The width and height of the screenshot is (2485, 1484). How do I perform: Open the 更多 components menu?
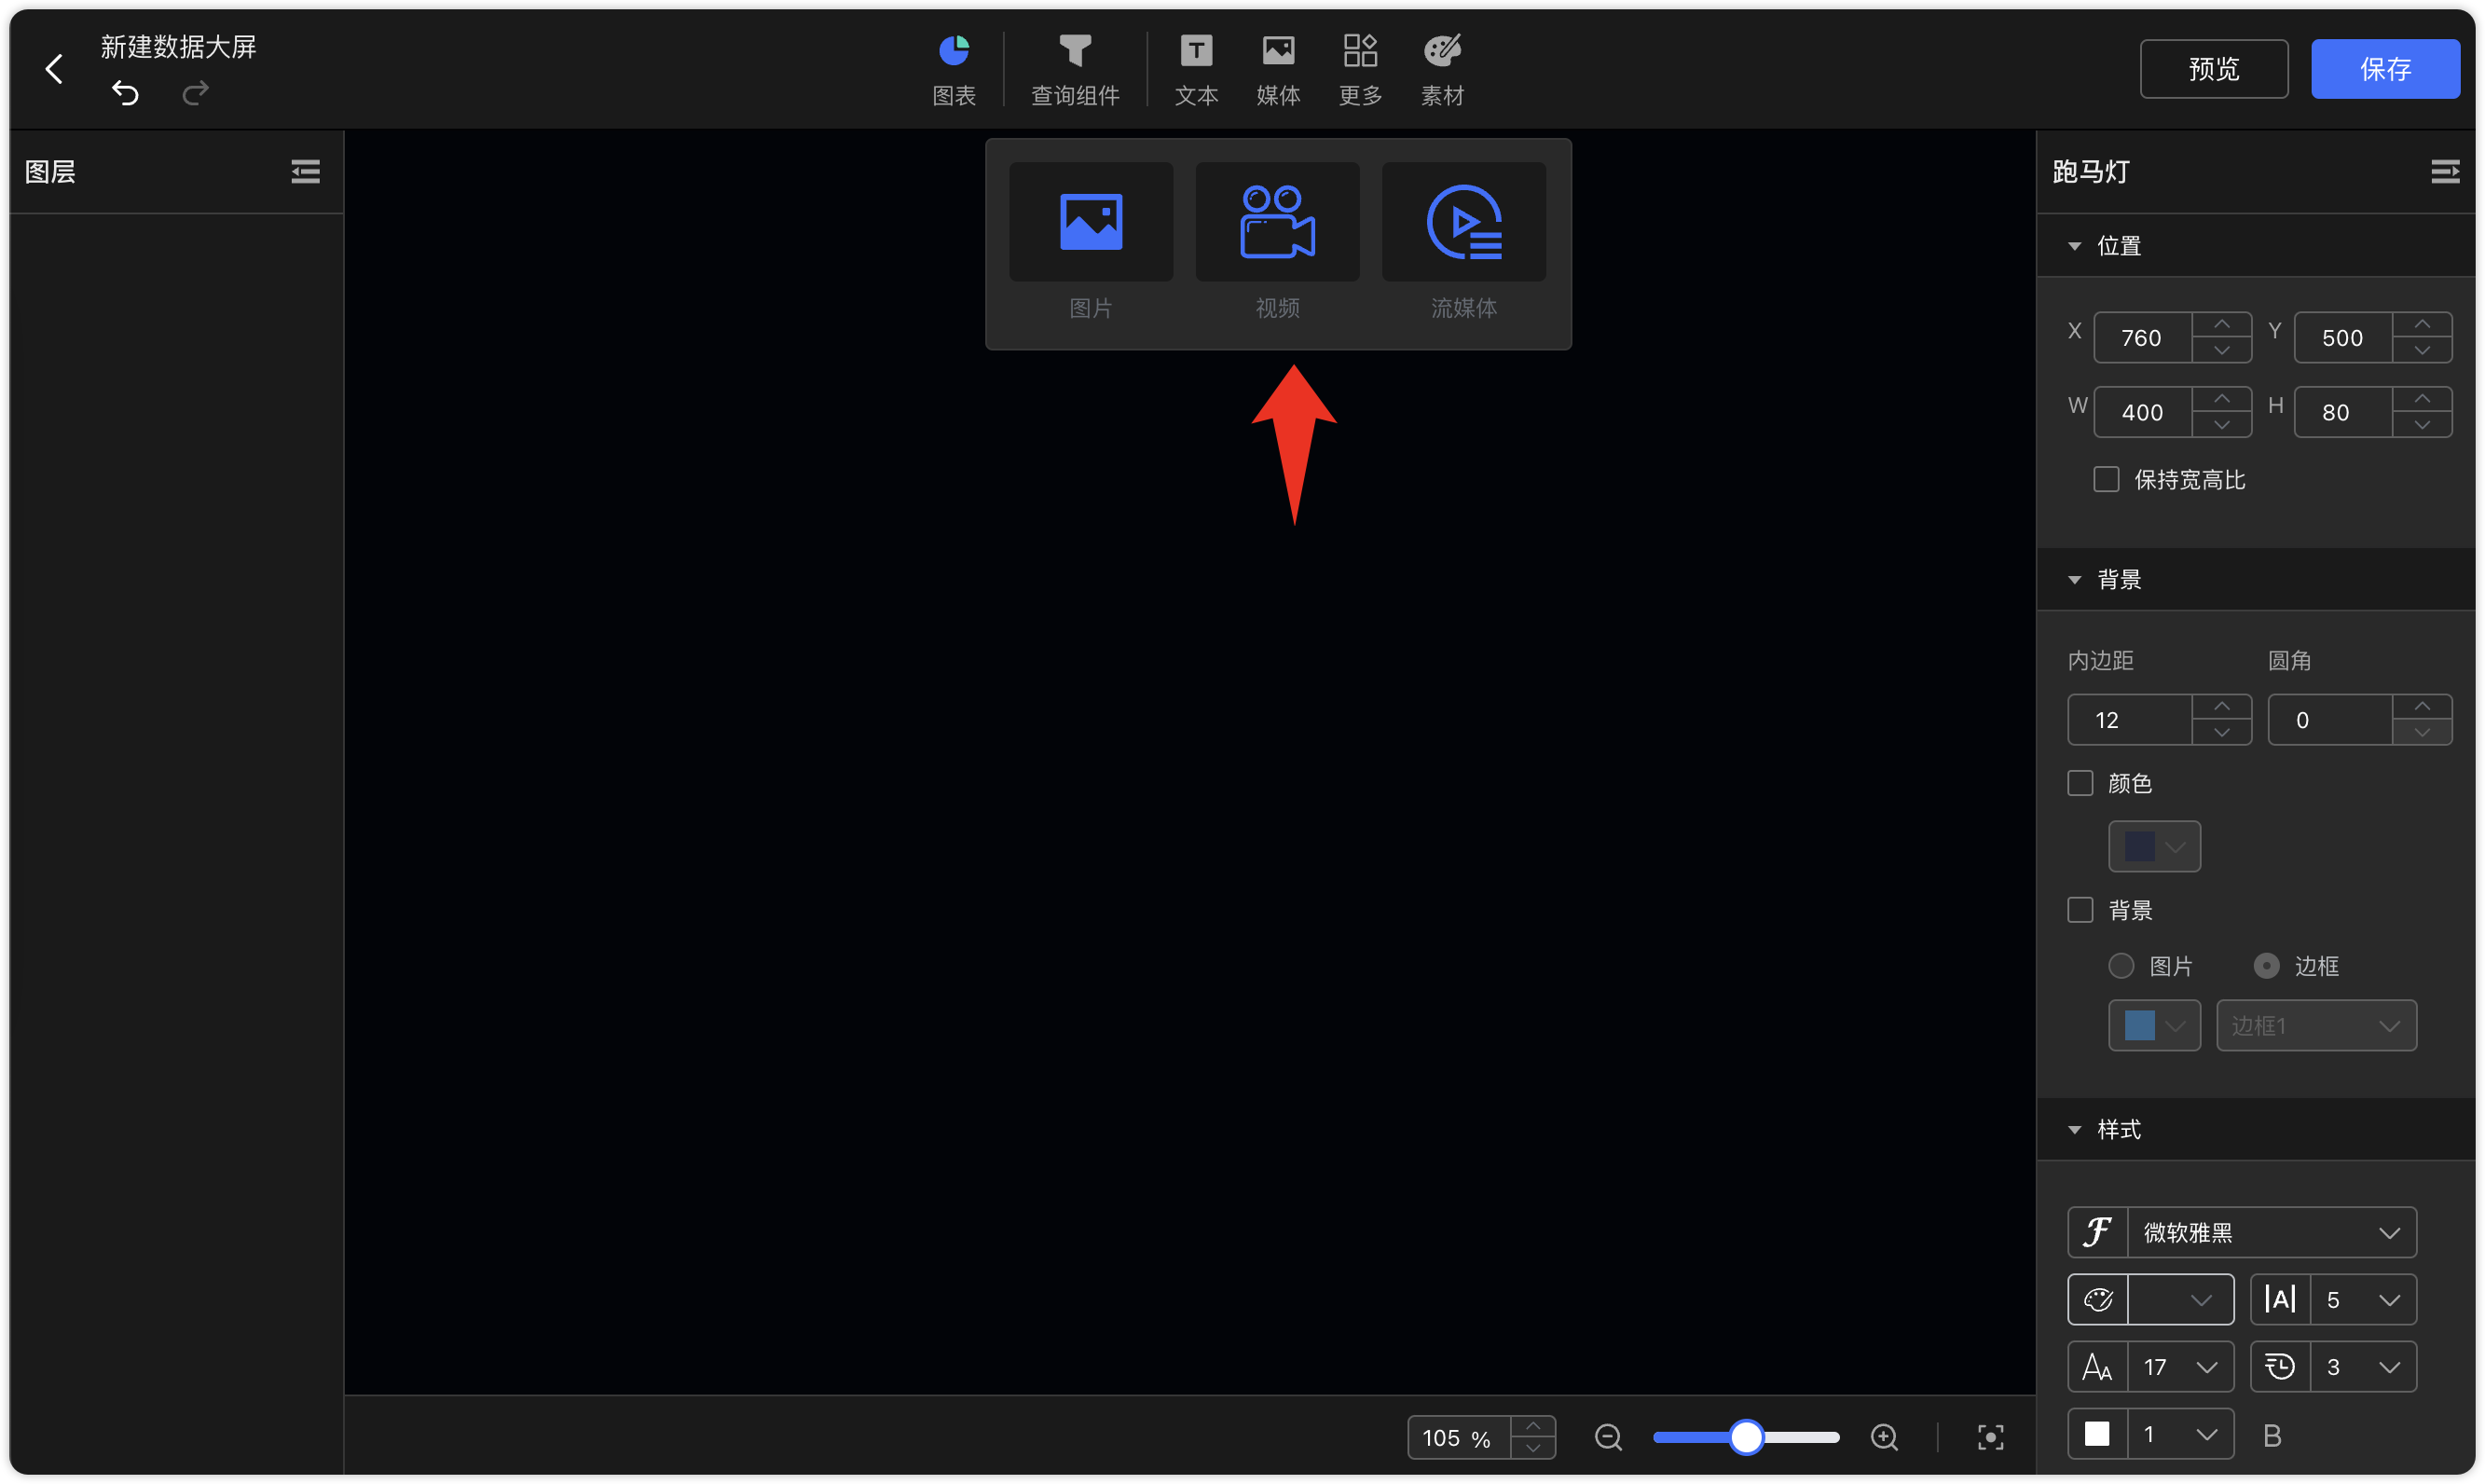[x=1360, y=70]
